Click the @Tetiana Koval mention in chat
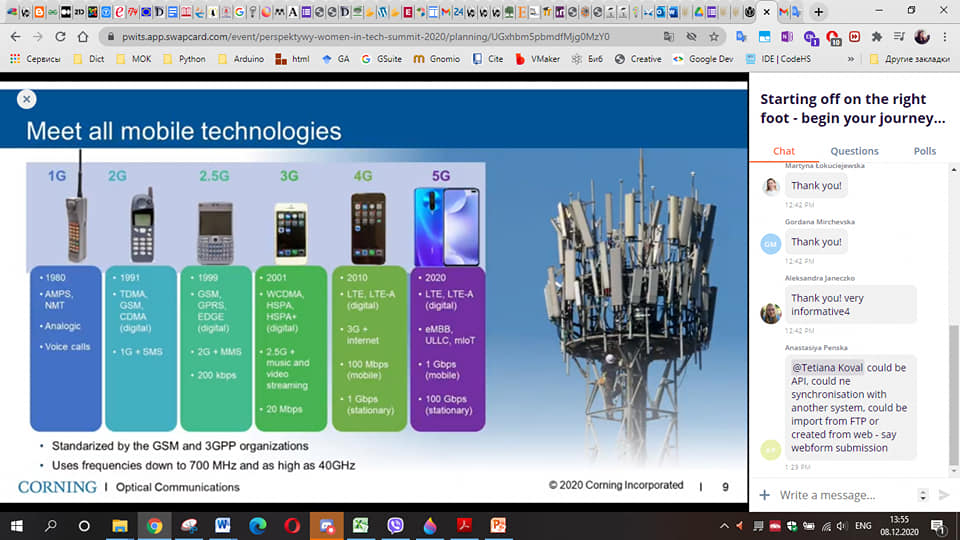The image size is (960, 540). click(x=827, y=367)
